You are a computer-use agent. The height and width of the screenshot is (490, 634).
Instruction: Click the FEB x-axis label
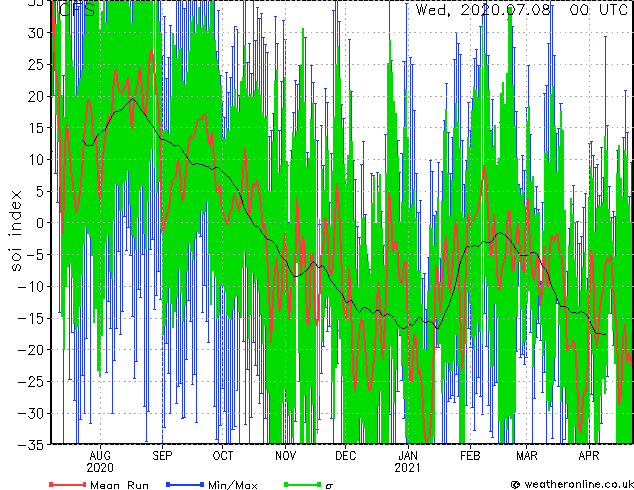click(x=470, y=456)
